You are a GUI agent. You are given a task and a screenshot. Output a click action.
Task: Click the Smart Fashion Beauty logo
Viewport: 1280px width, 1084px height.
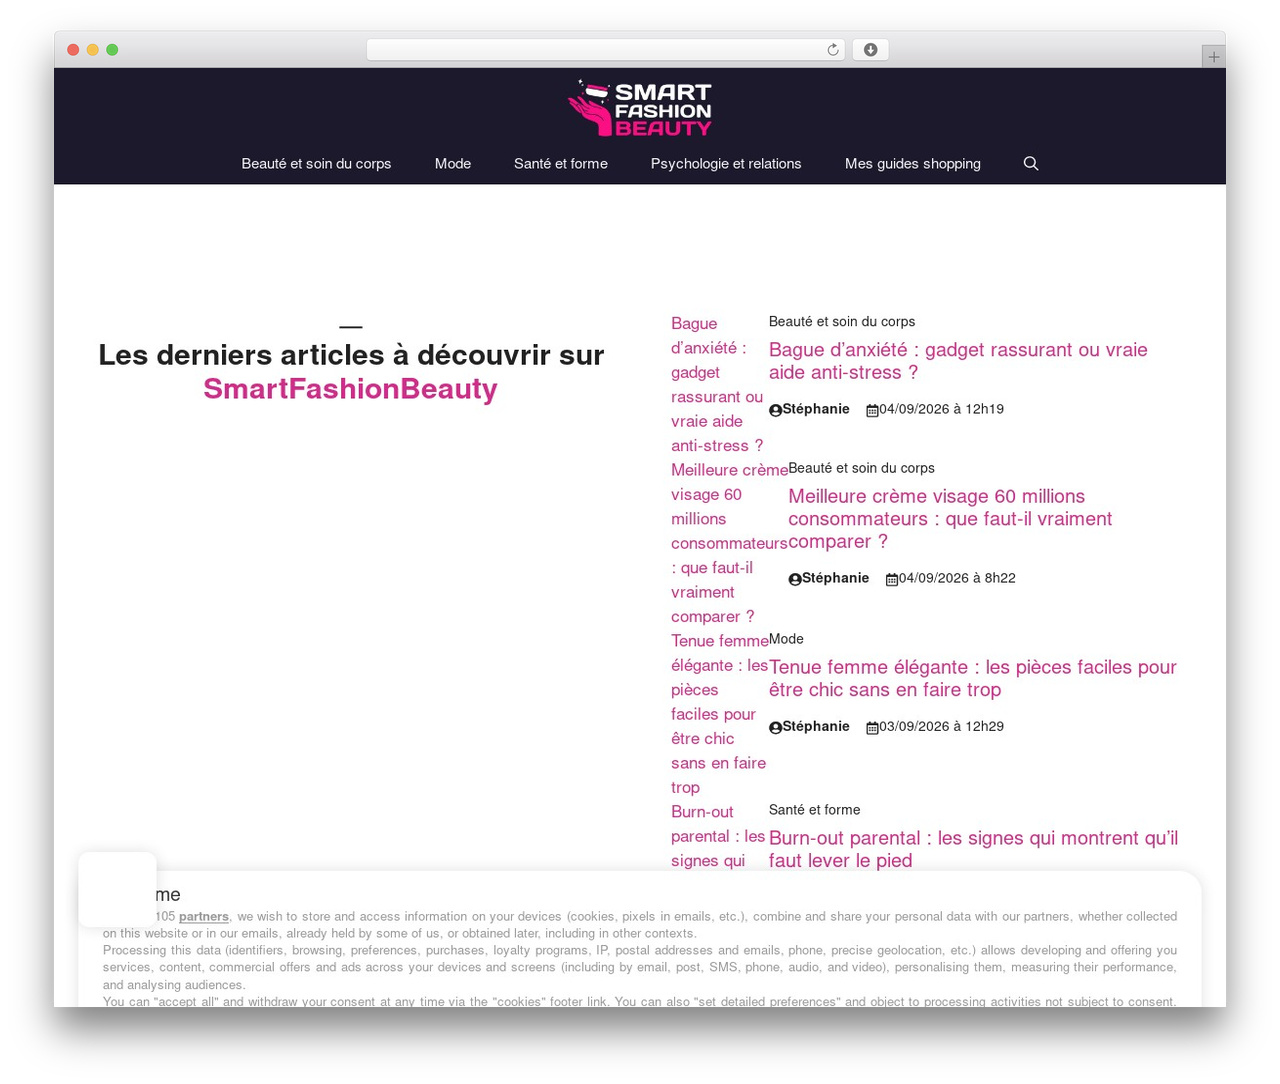[640, 108]
